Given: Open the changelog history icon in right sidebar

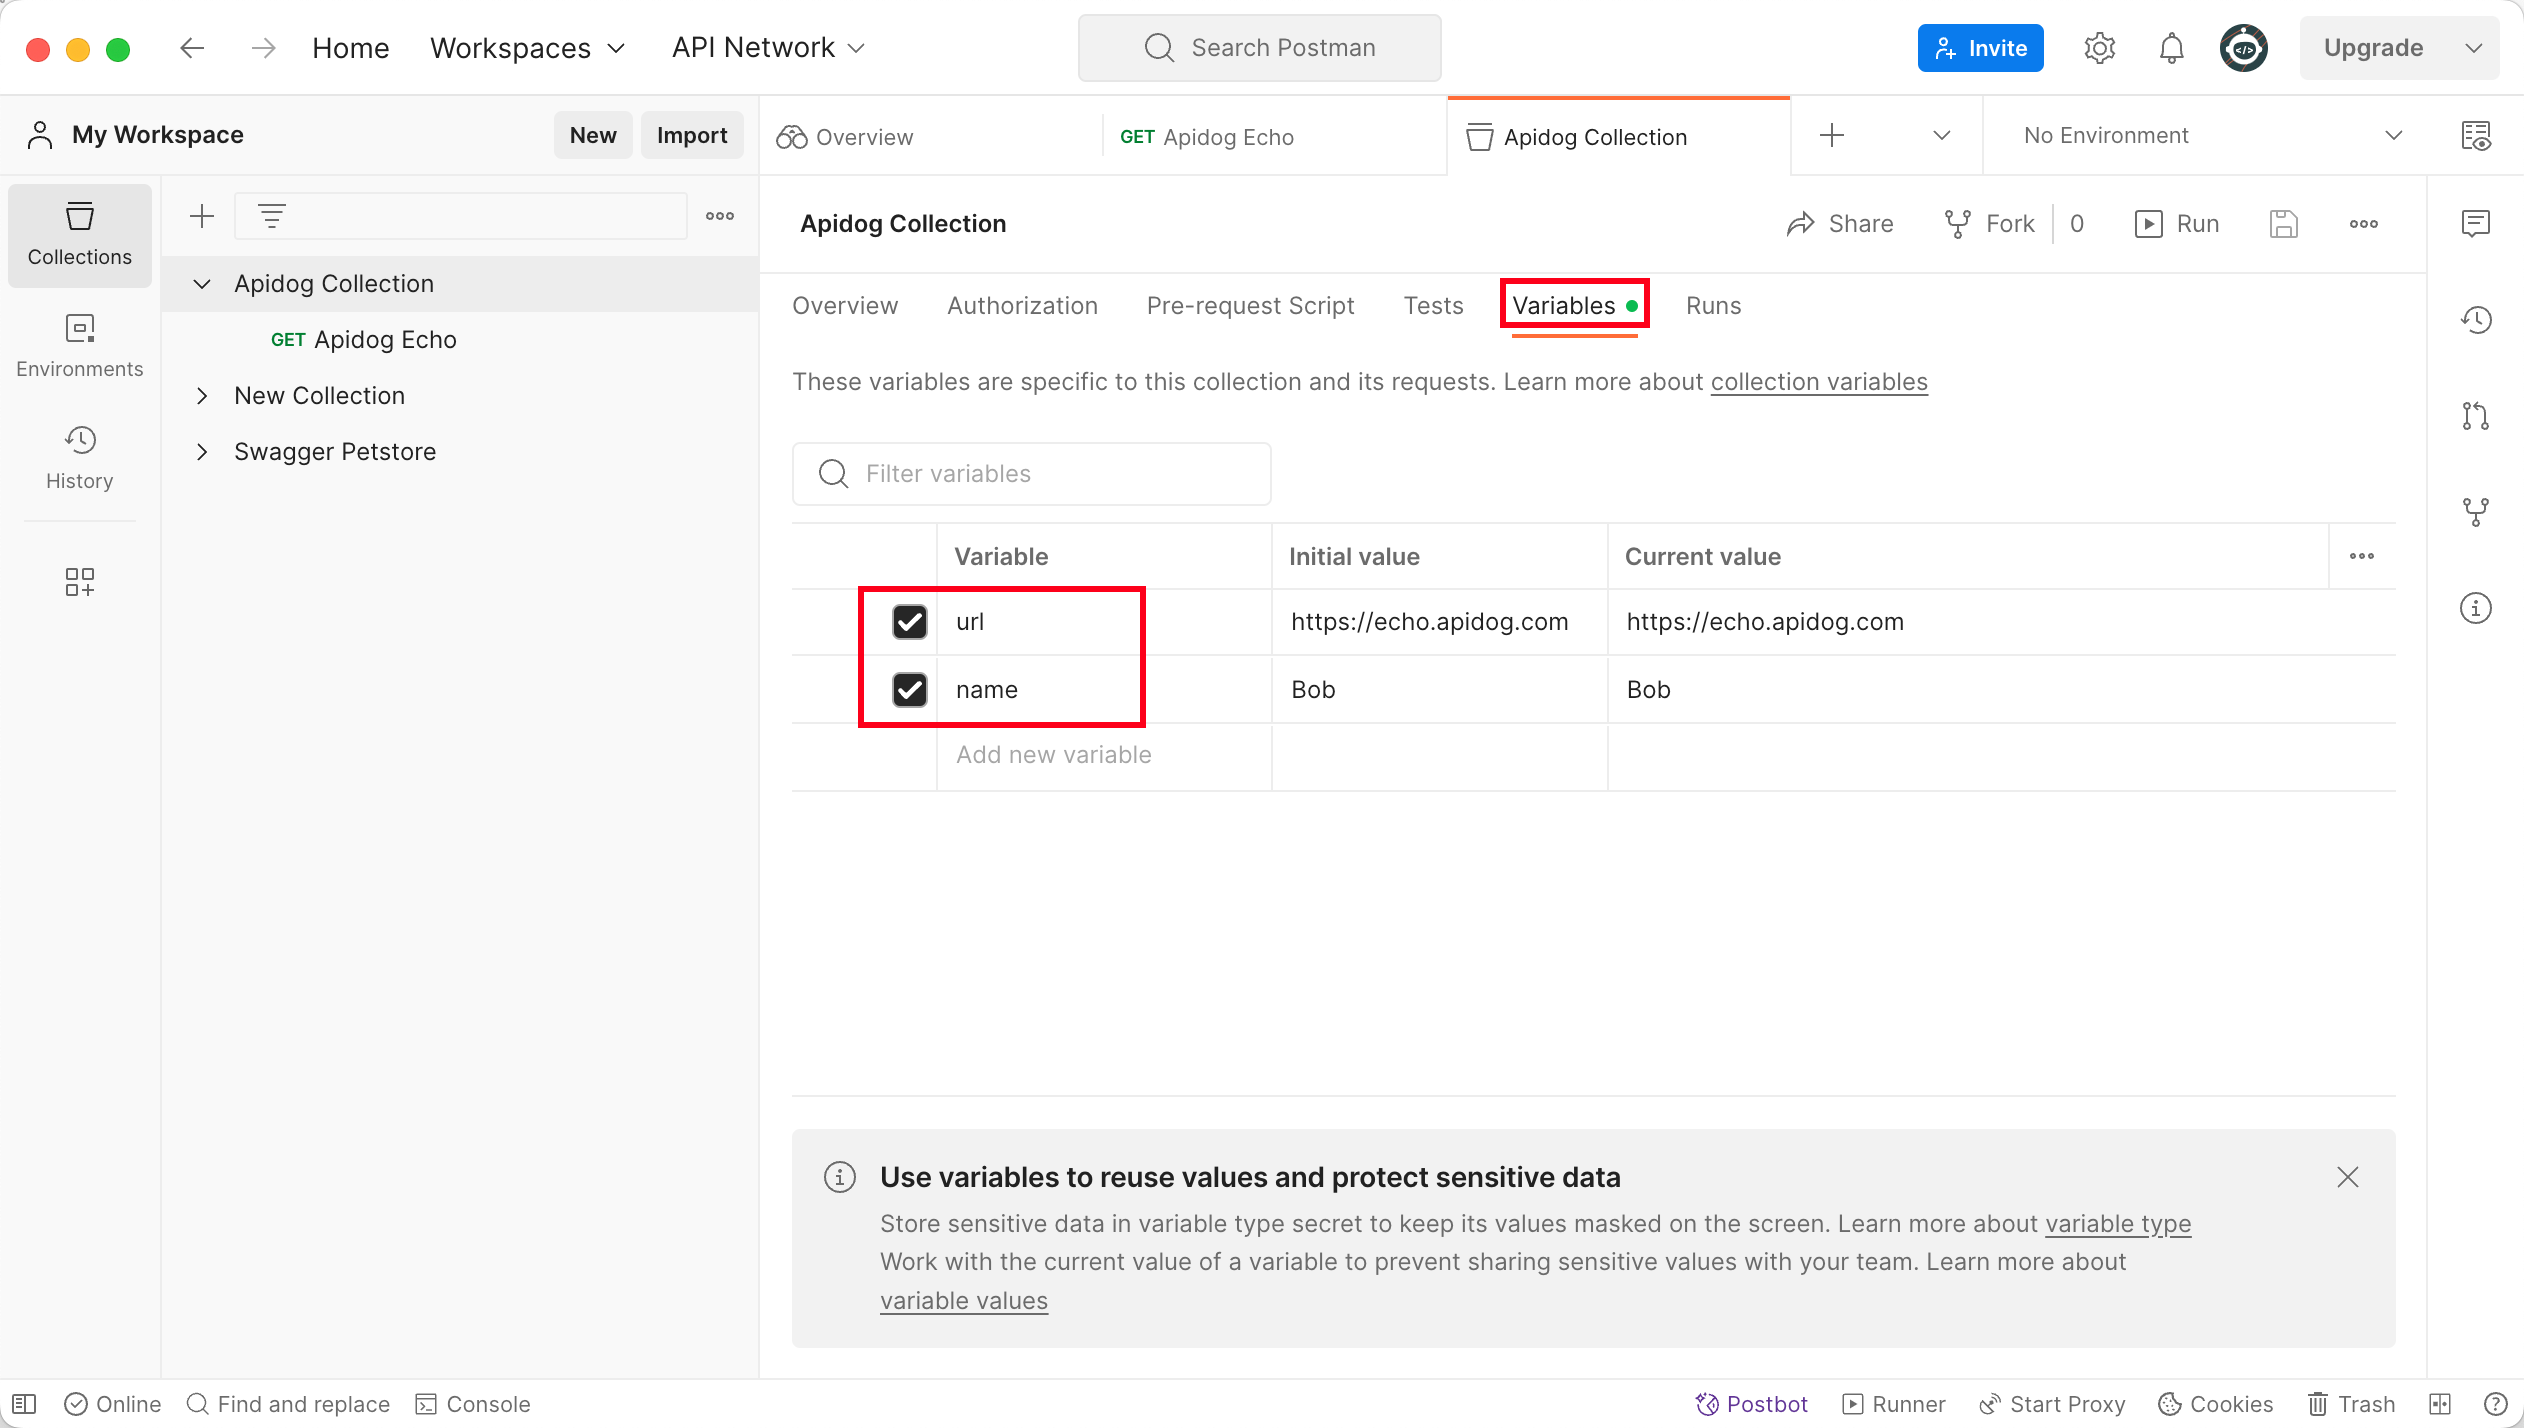Looking at the screenshot, I should pos(2475,320).
